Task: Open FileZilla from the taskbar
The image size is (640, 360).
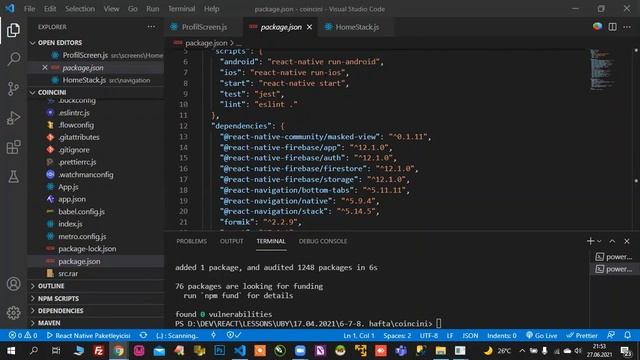Action: pos(98,351)
